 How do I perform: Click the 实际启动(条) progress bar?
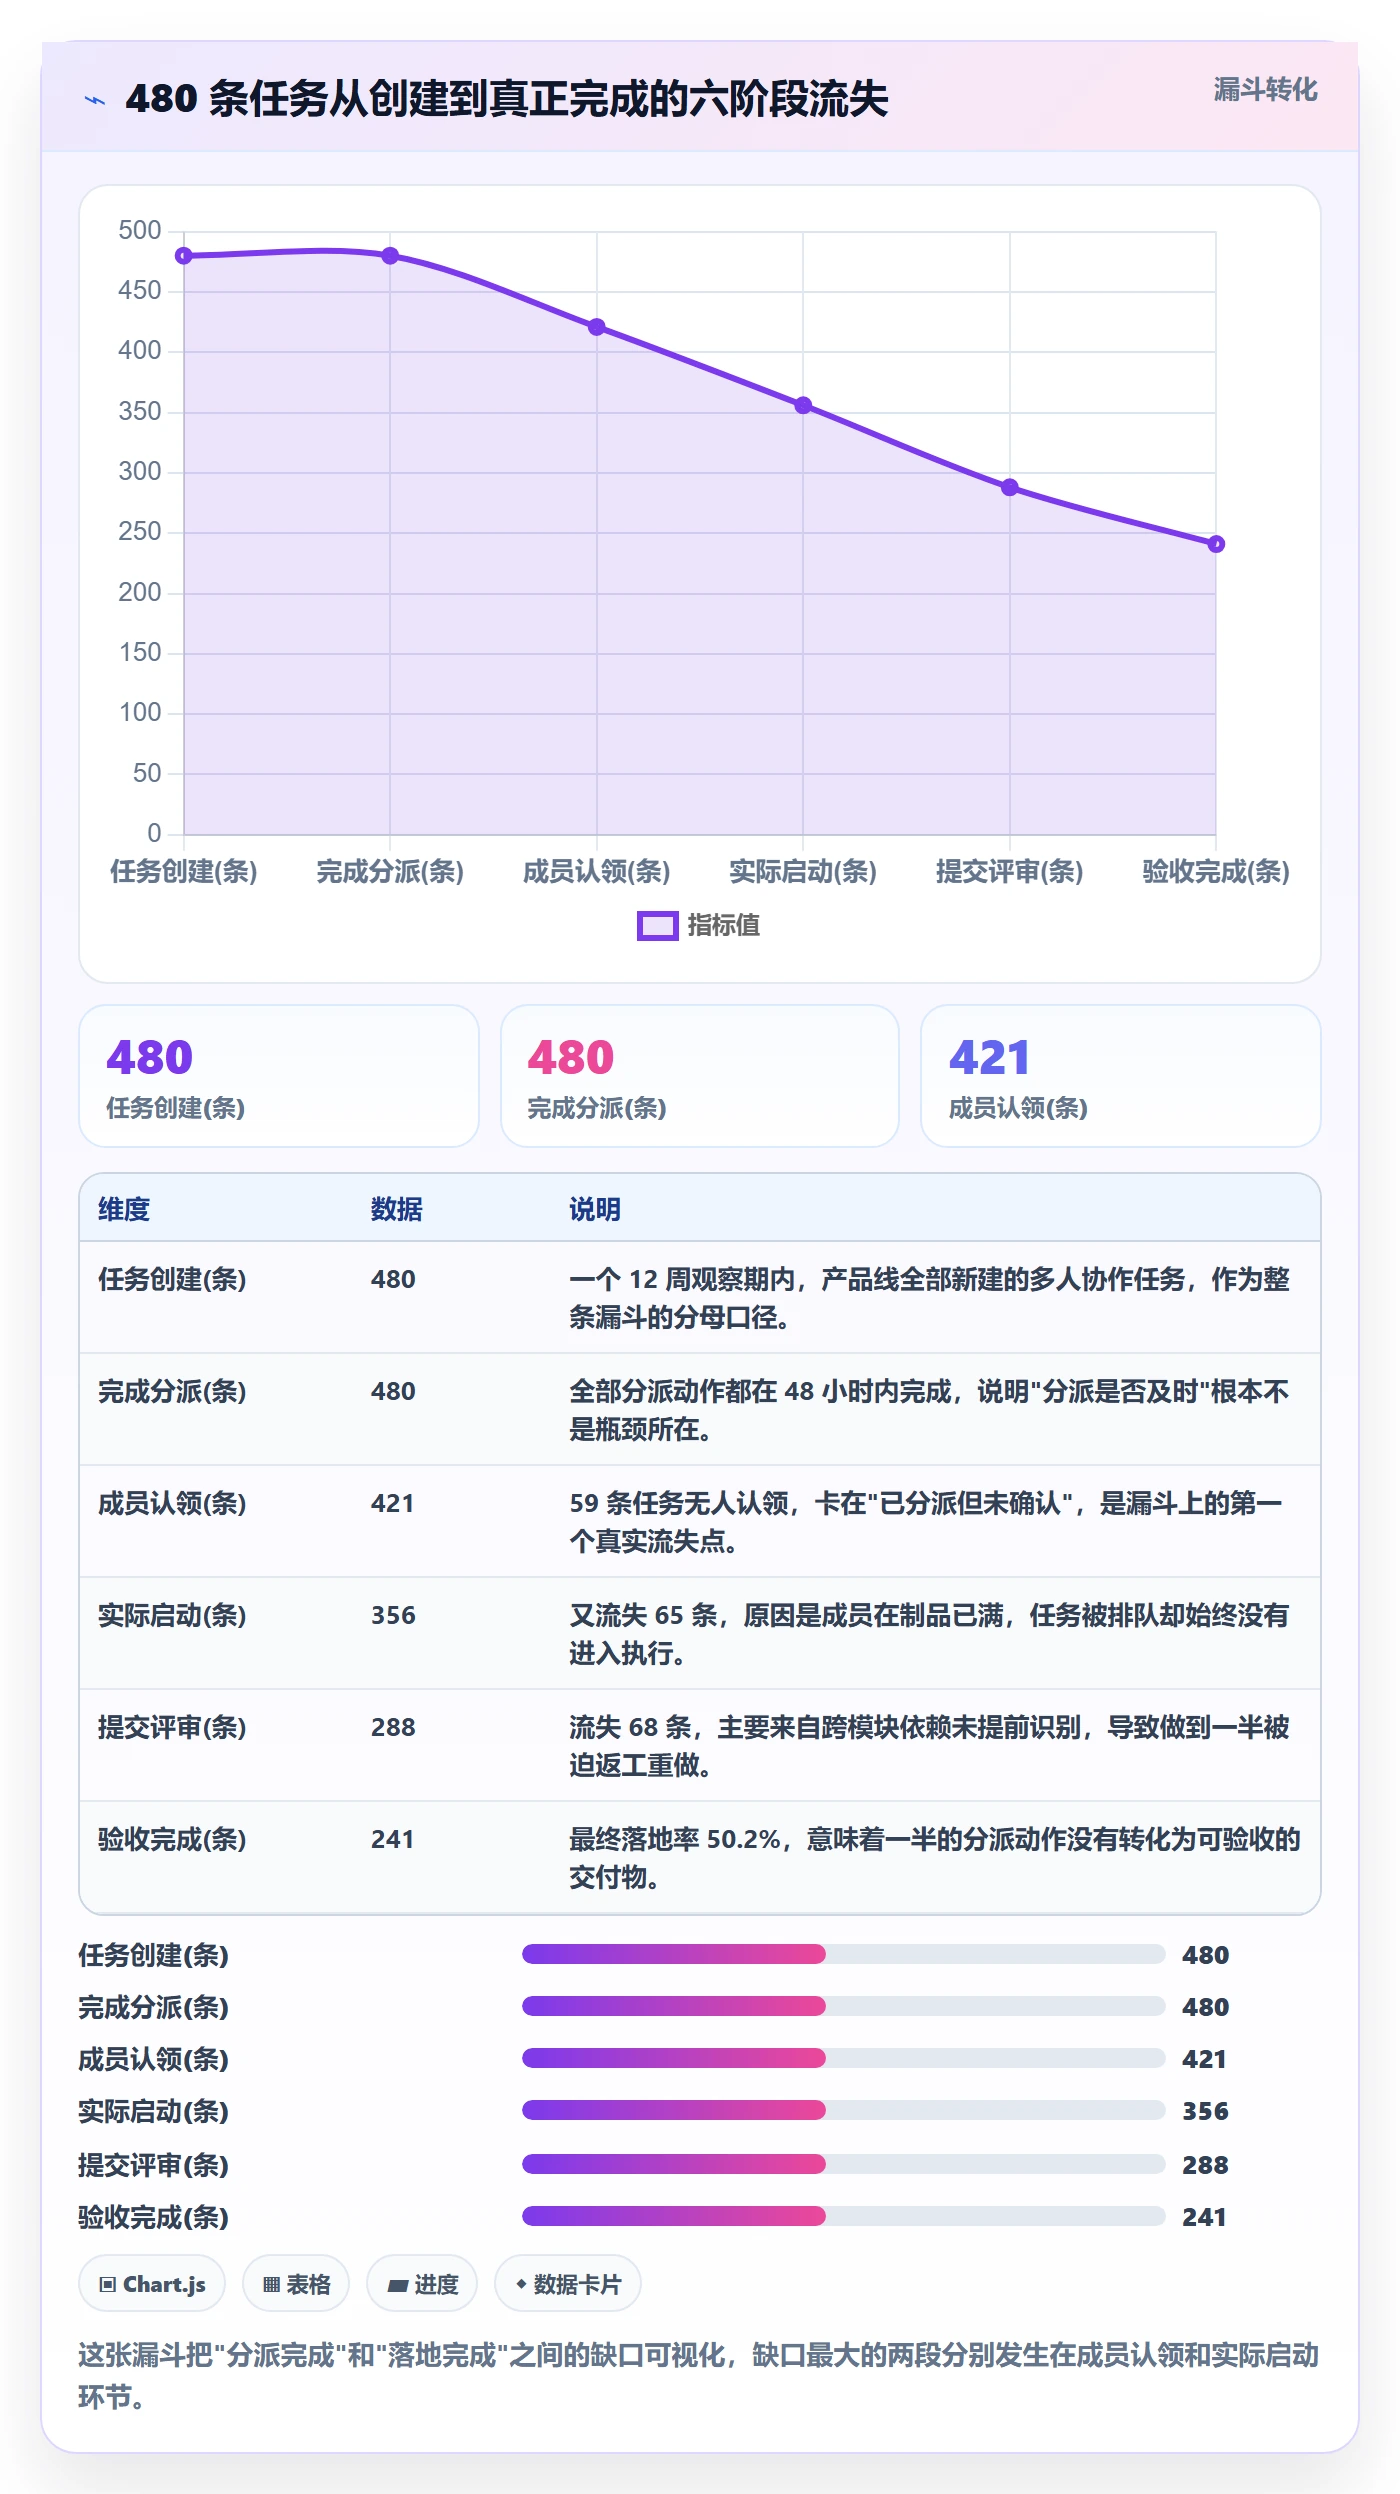pos(844,2110)
